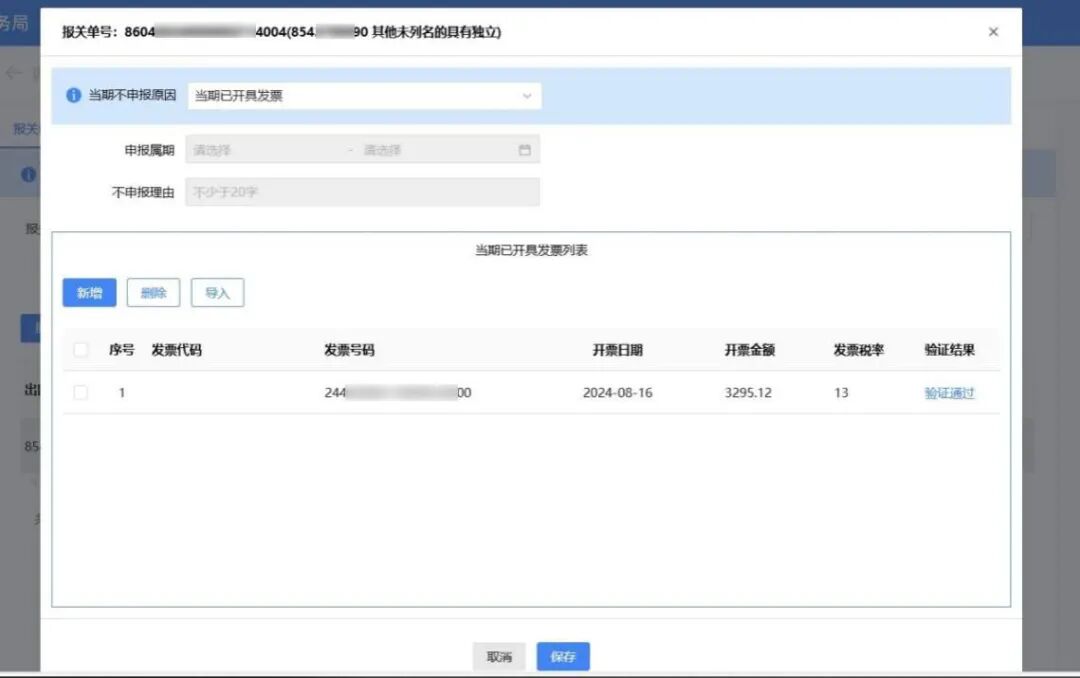Tick the checkbox for invoice row 1
The width and height of the screenshot is (1080, 678).
(81, 393)
